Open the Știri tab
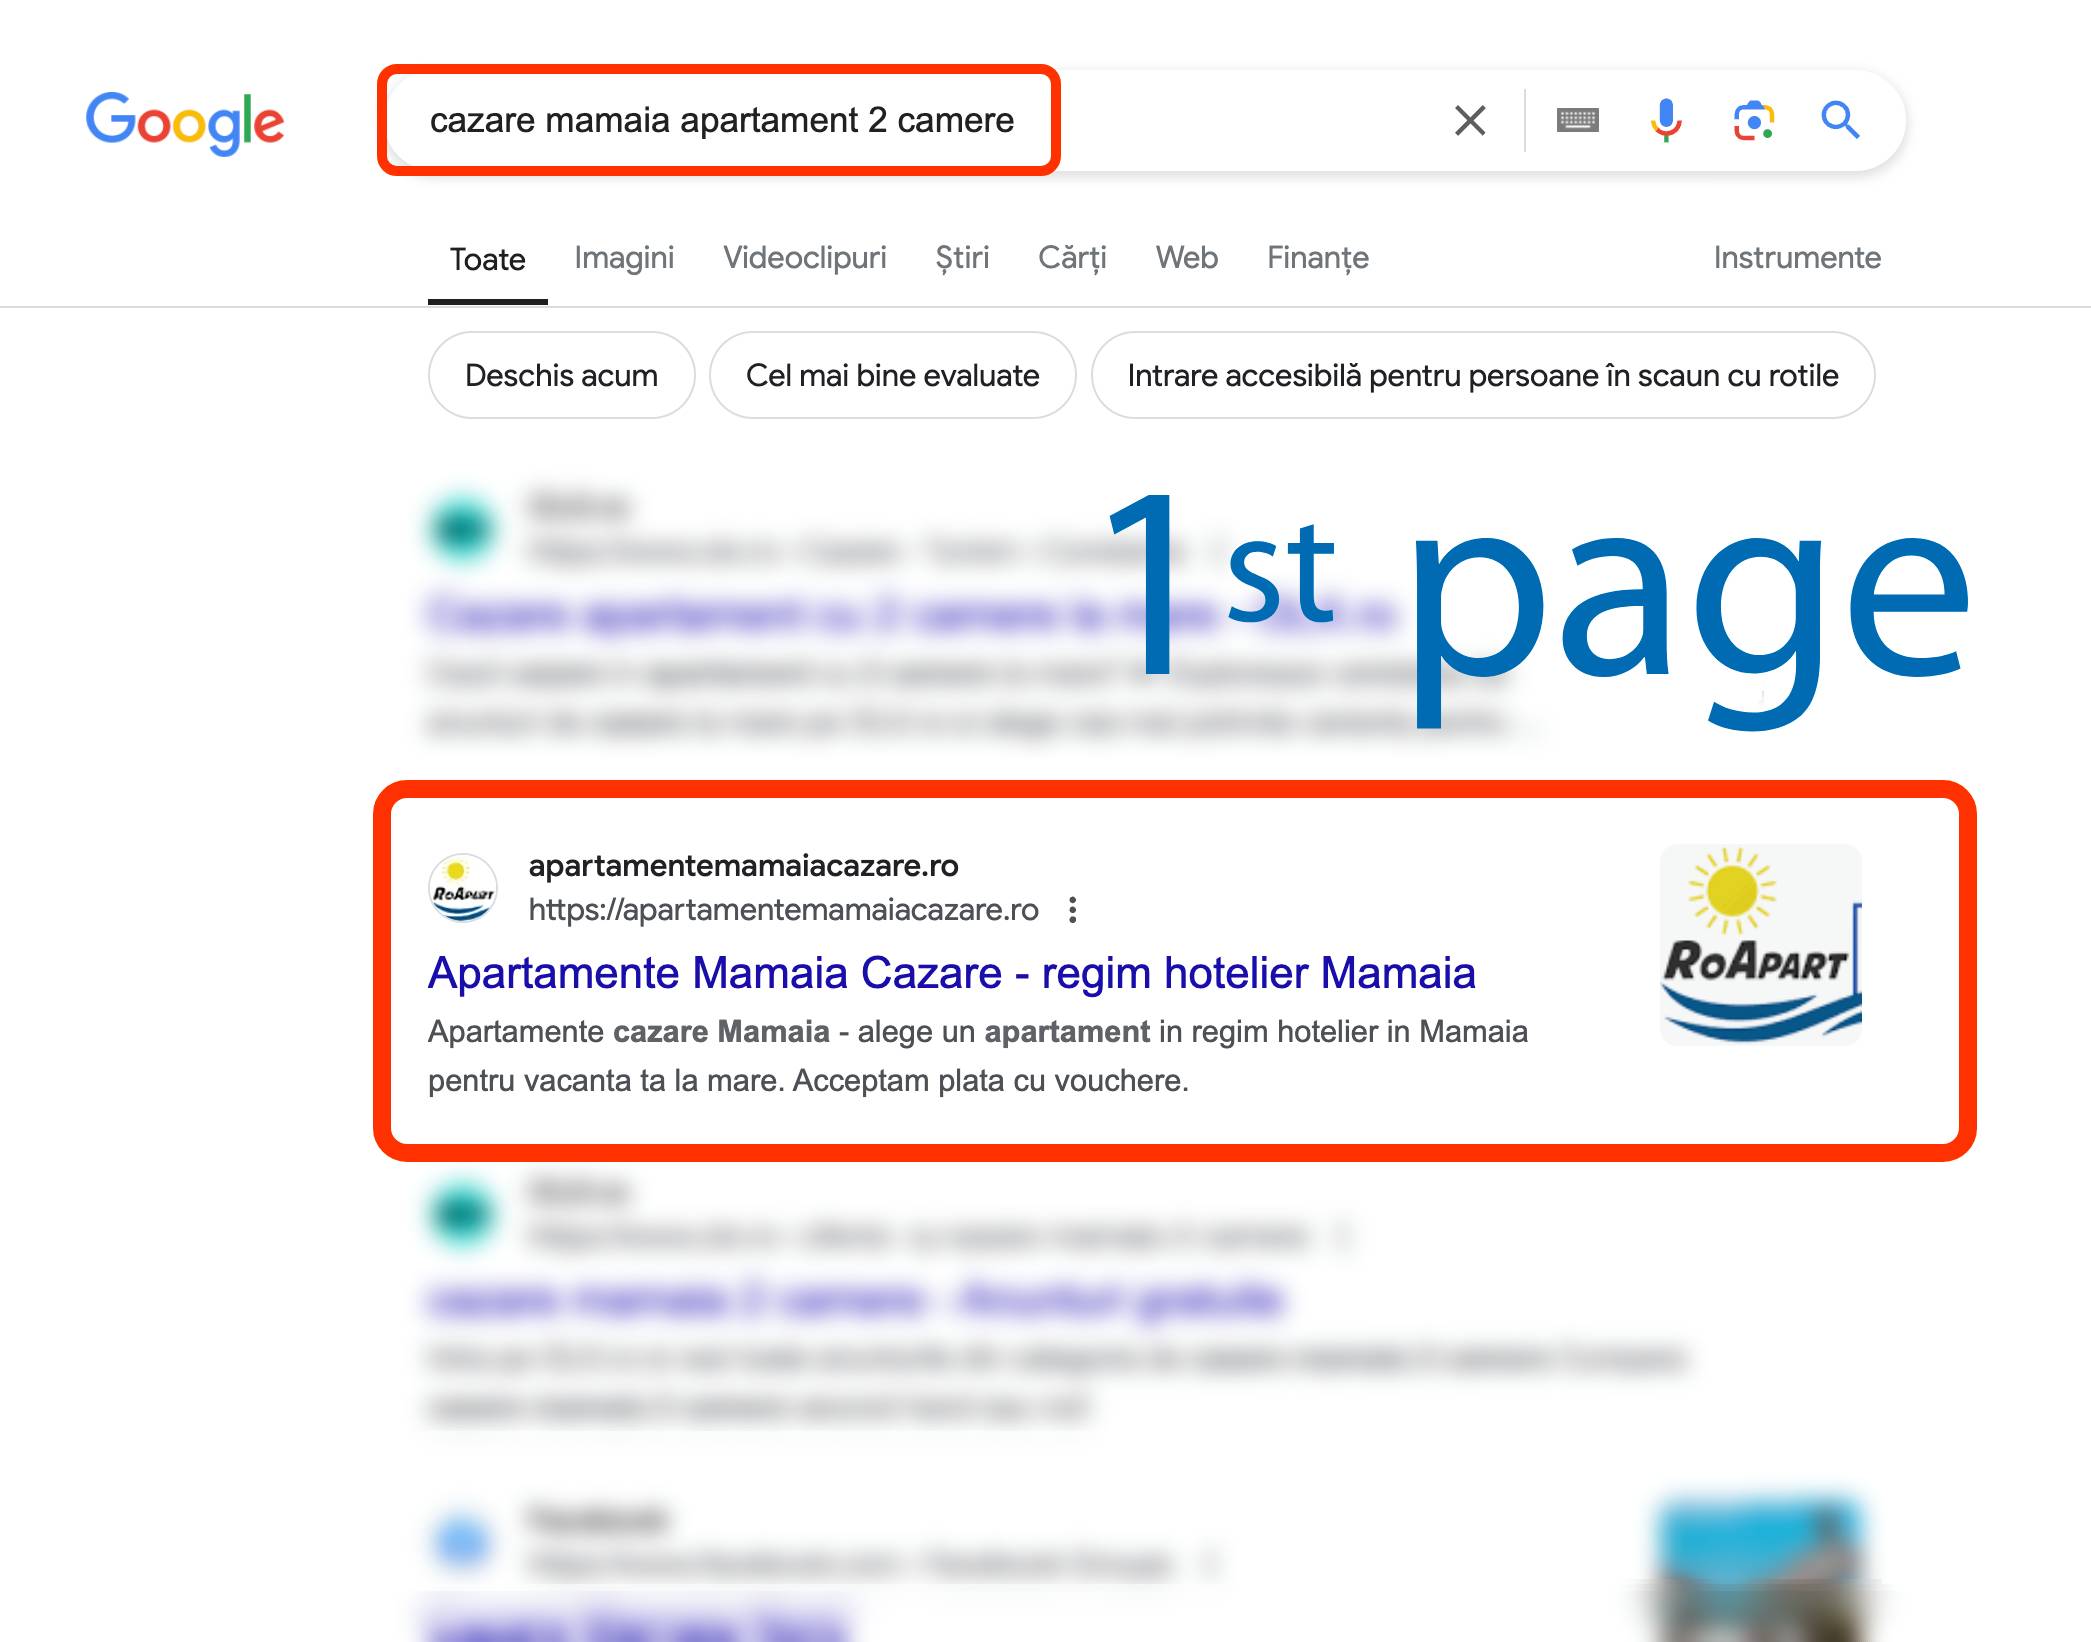The height and width of the screenshot is (1642, 2091). click(x=962, y=258)
